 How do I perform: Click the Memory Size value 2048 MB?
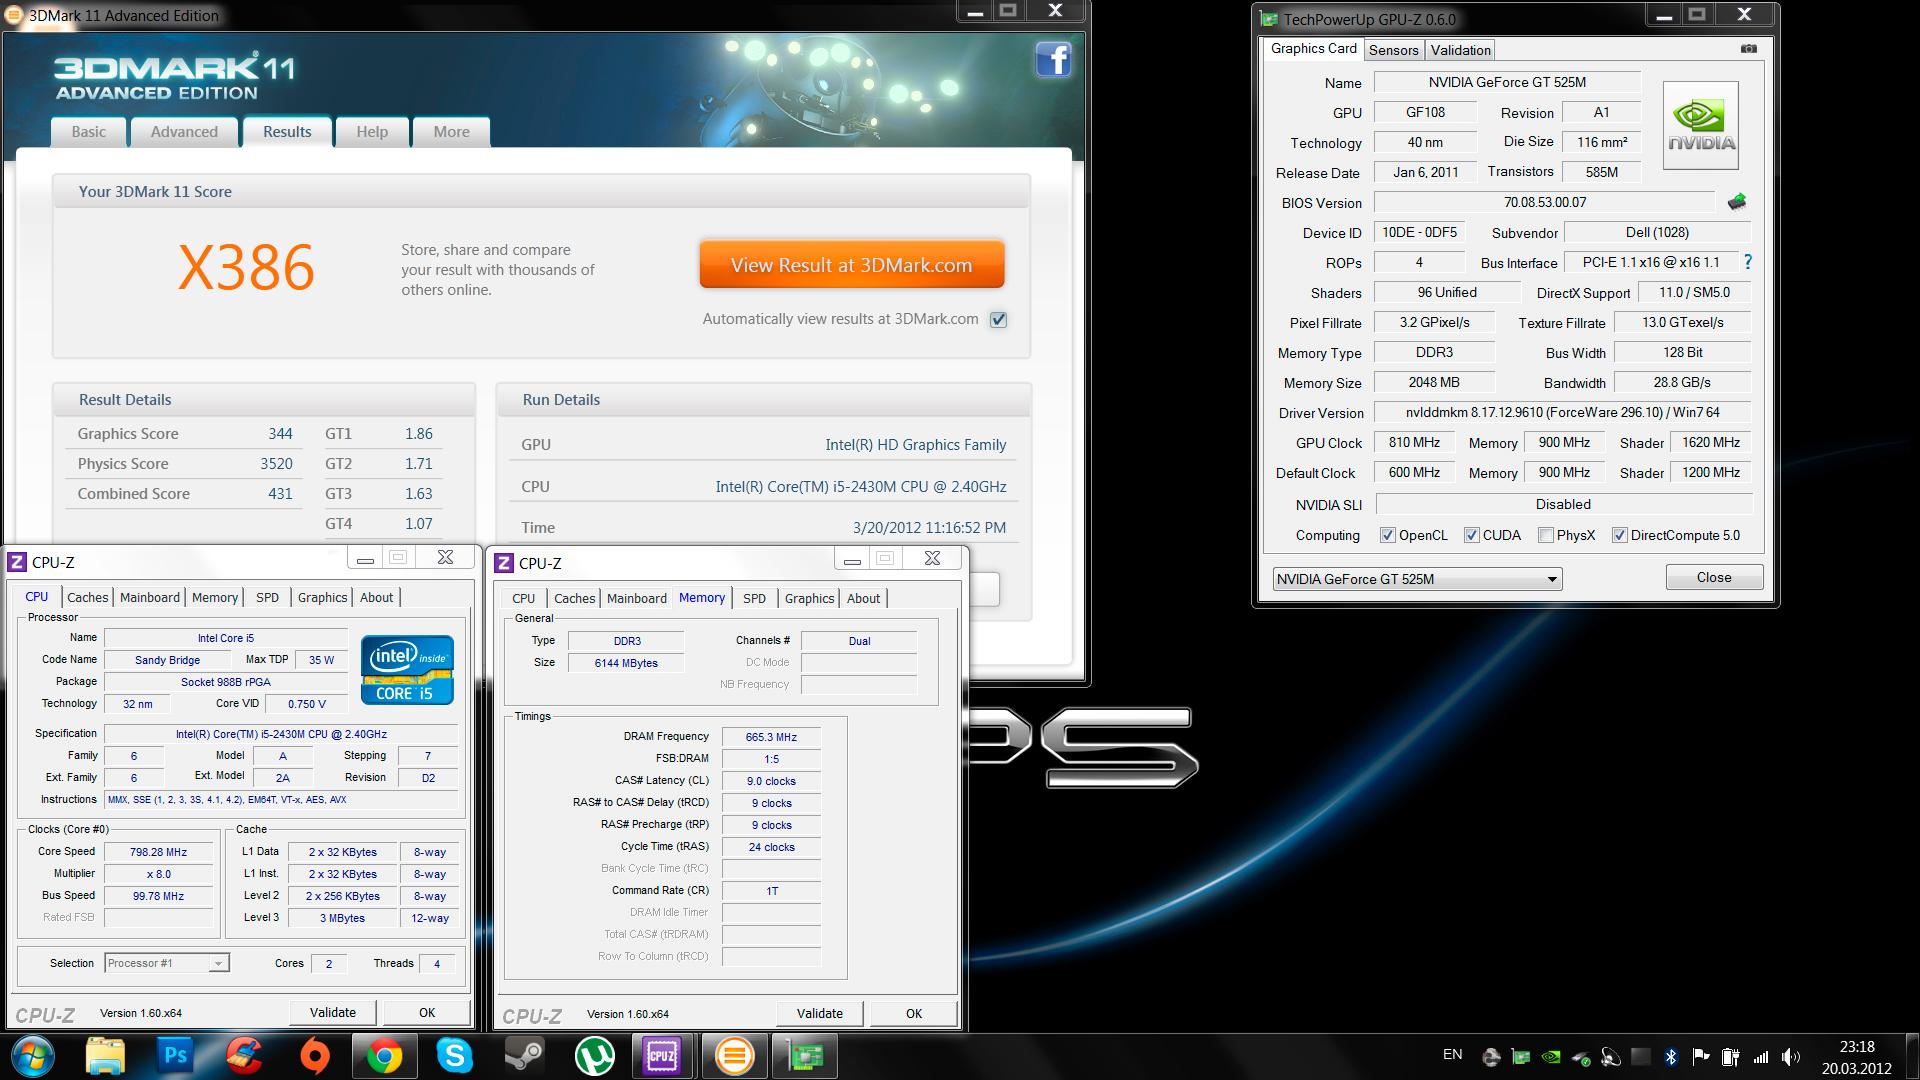click(x=1434, y=382)
